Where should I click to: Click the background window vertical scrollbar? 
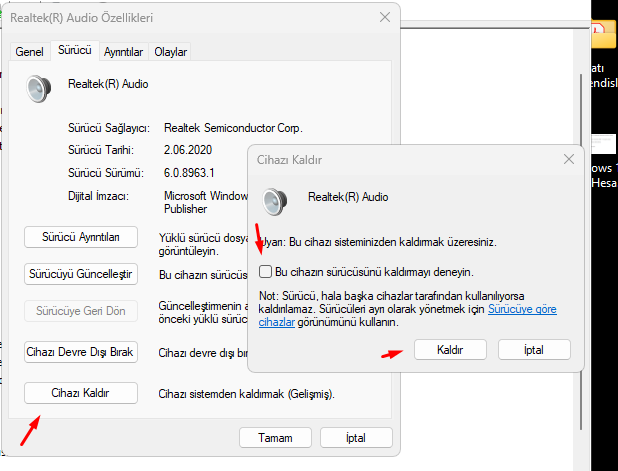pos(581,252)
